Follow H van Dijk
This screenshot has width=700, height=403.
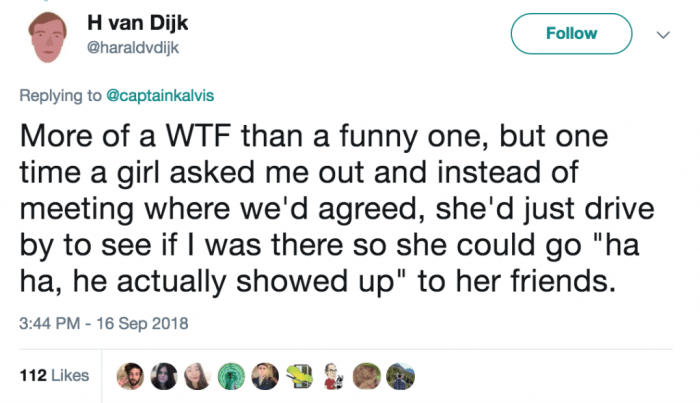tap(571, 34)
